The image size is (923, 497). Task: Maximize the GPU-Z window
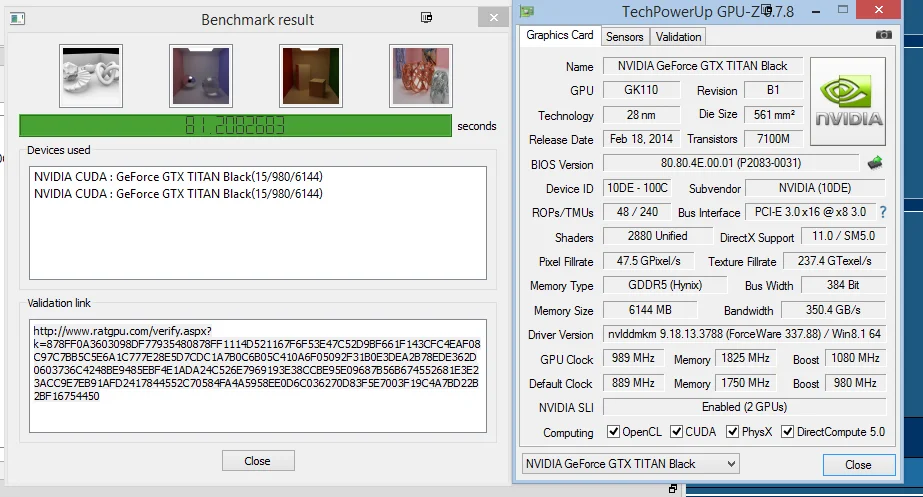(x=843, y=10)
